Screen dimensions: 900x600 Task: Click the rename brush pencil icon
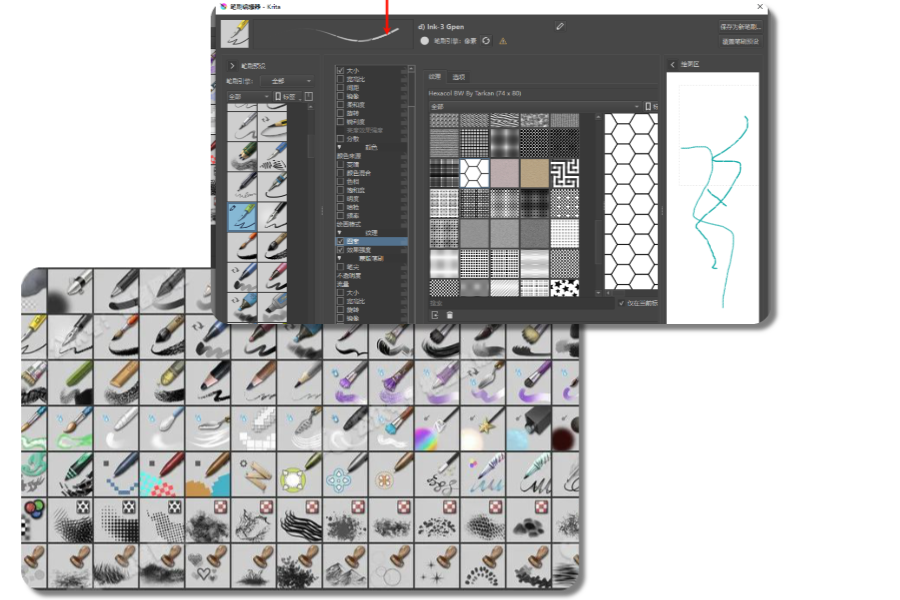point(560,26)
